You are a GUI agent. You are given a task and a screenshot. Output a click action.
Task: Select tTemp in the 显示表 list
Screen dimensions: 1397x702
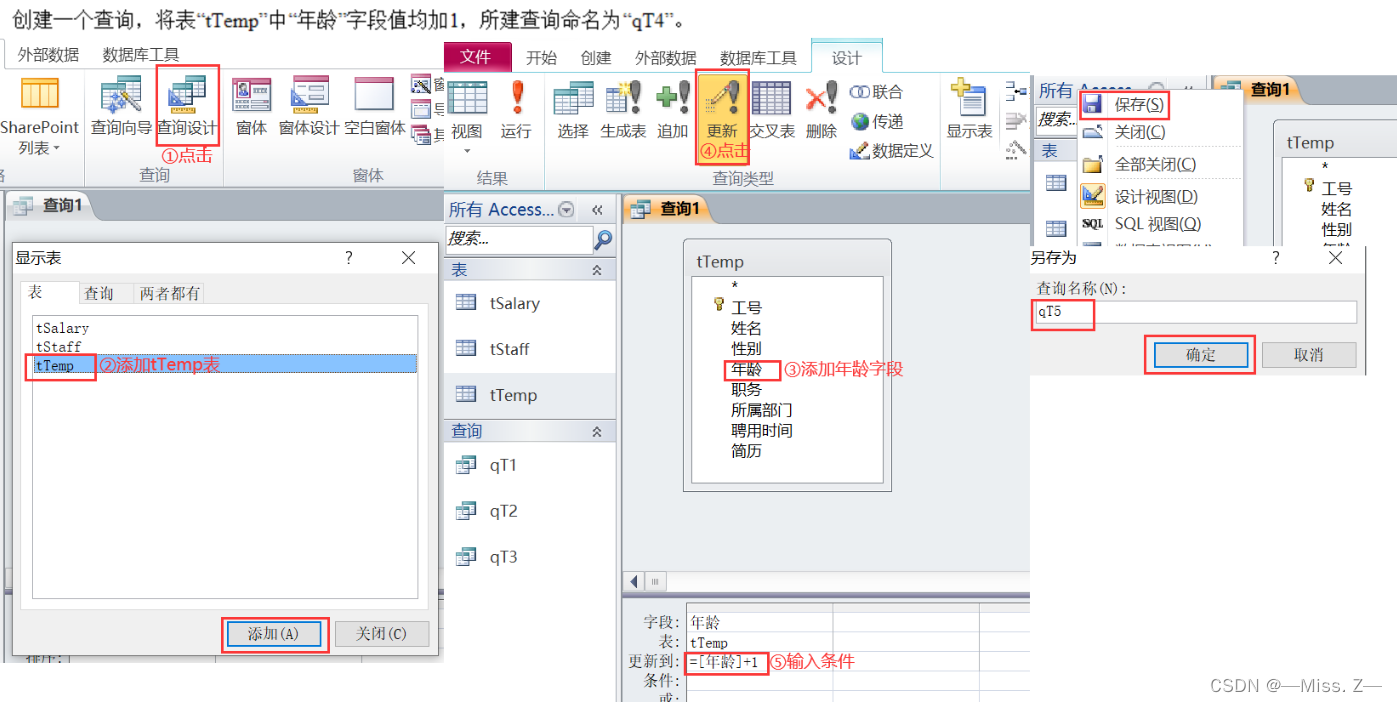click(x=225, y=365)
